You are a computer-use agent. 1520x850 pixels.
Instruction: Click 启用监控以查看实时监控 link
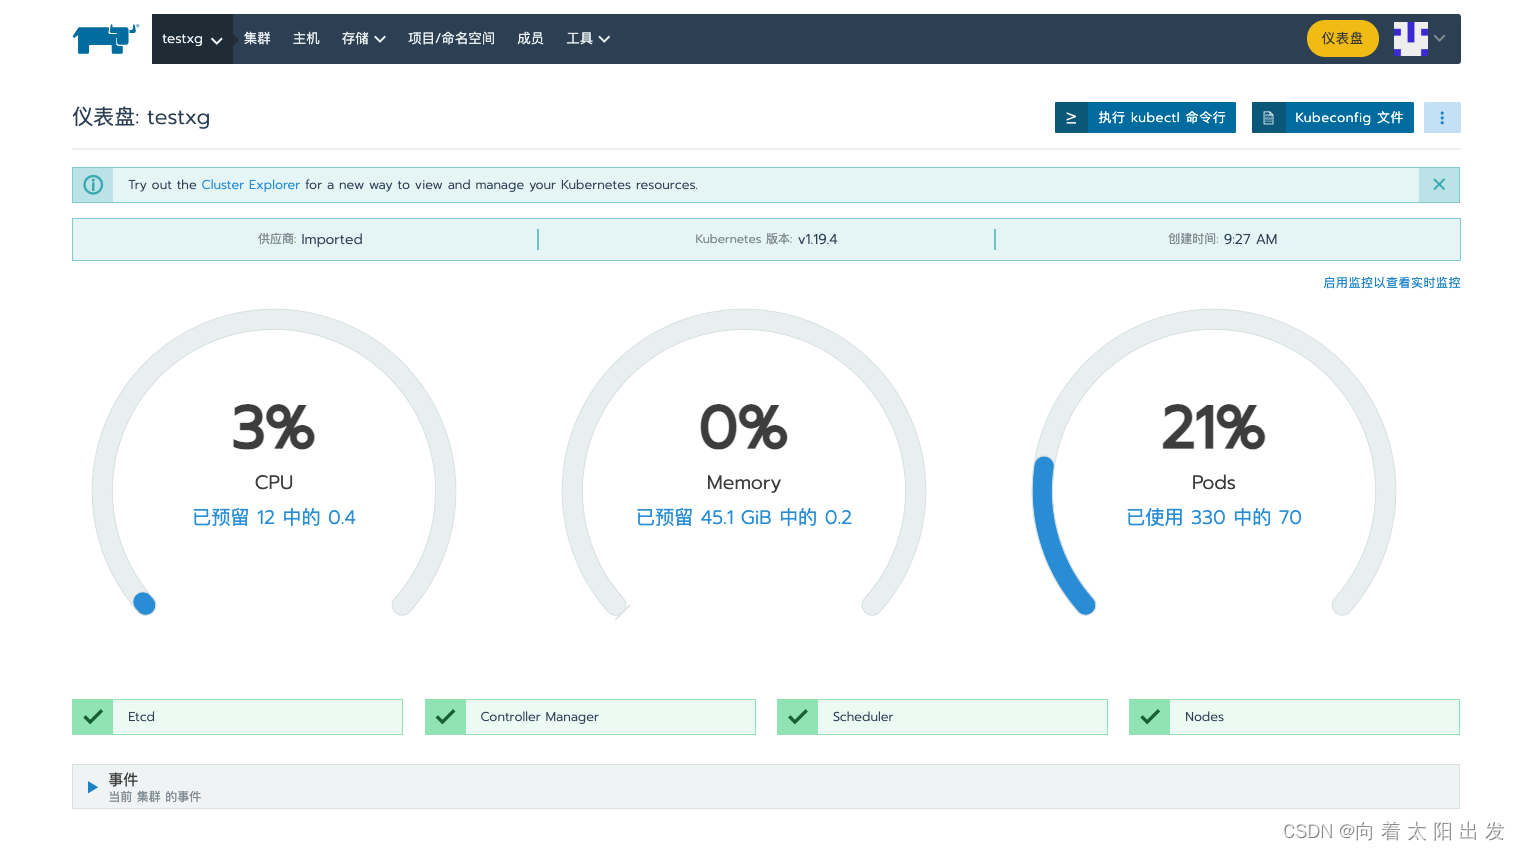[1391, 283]
